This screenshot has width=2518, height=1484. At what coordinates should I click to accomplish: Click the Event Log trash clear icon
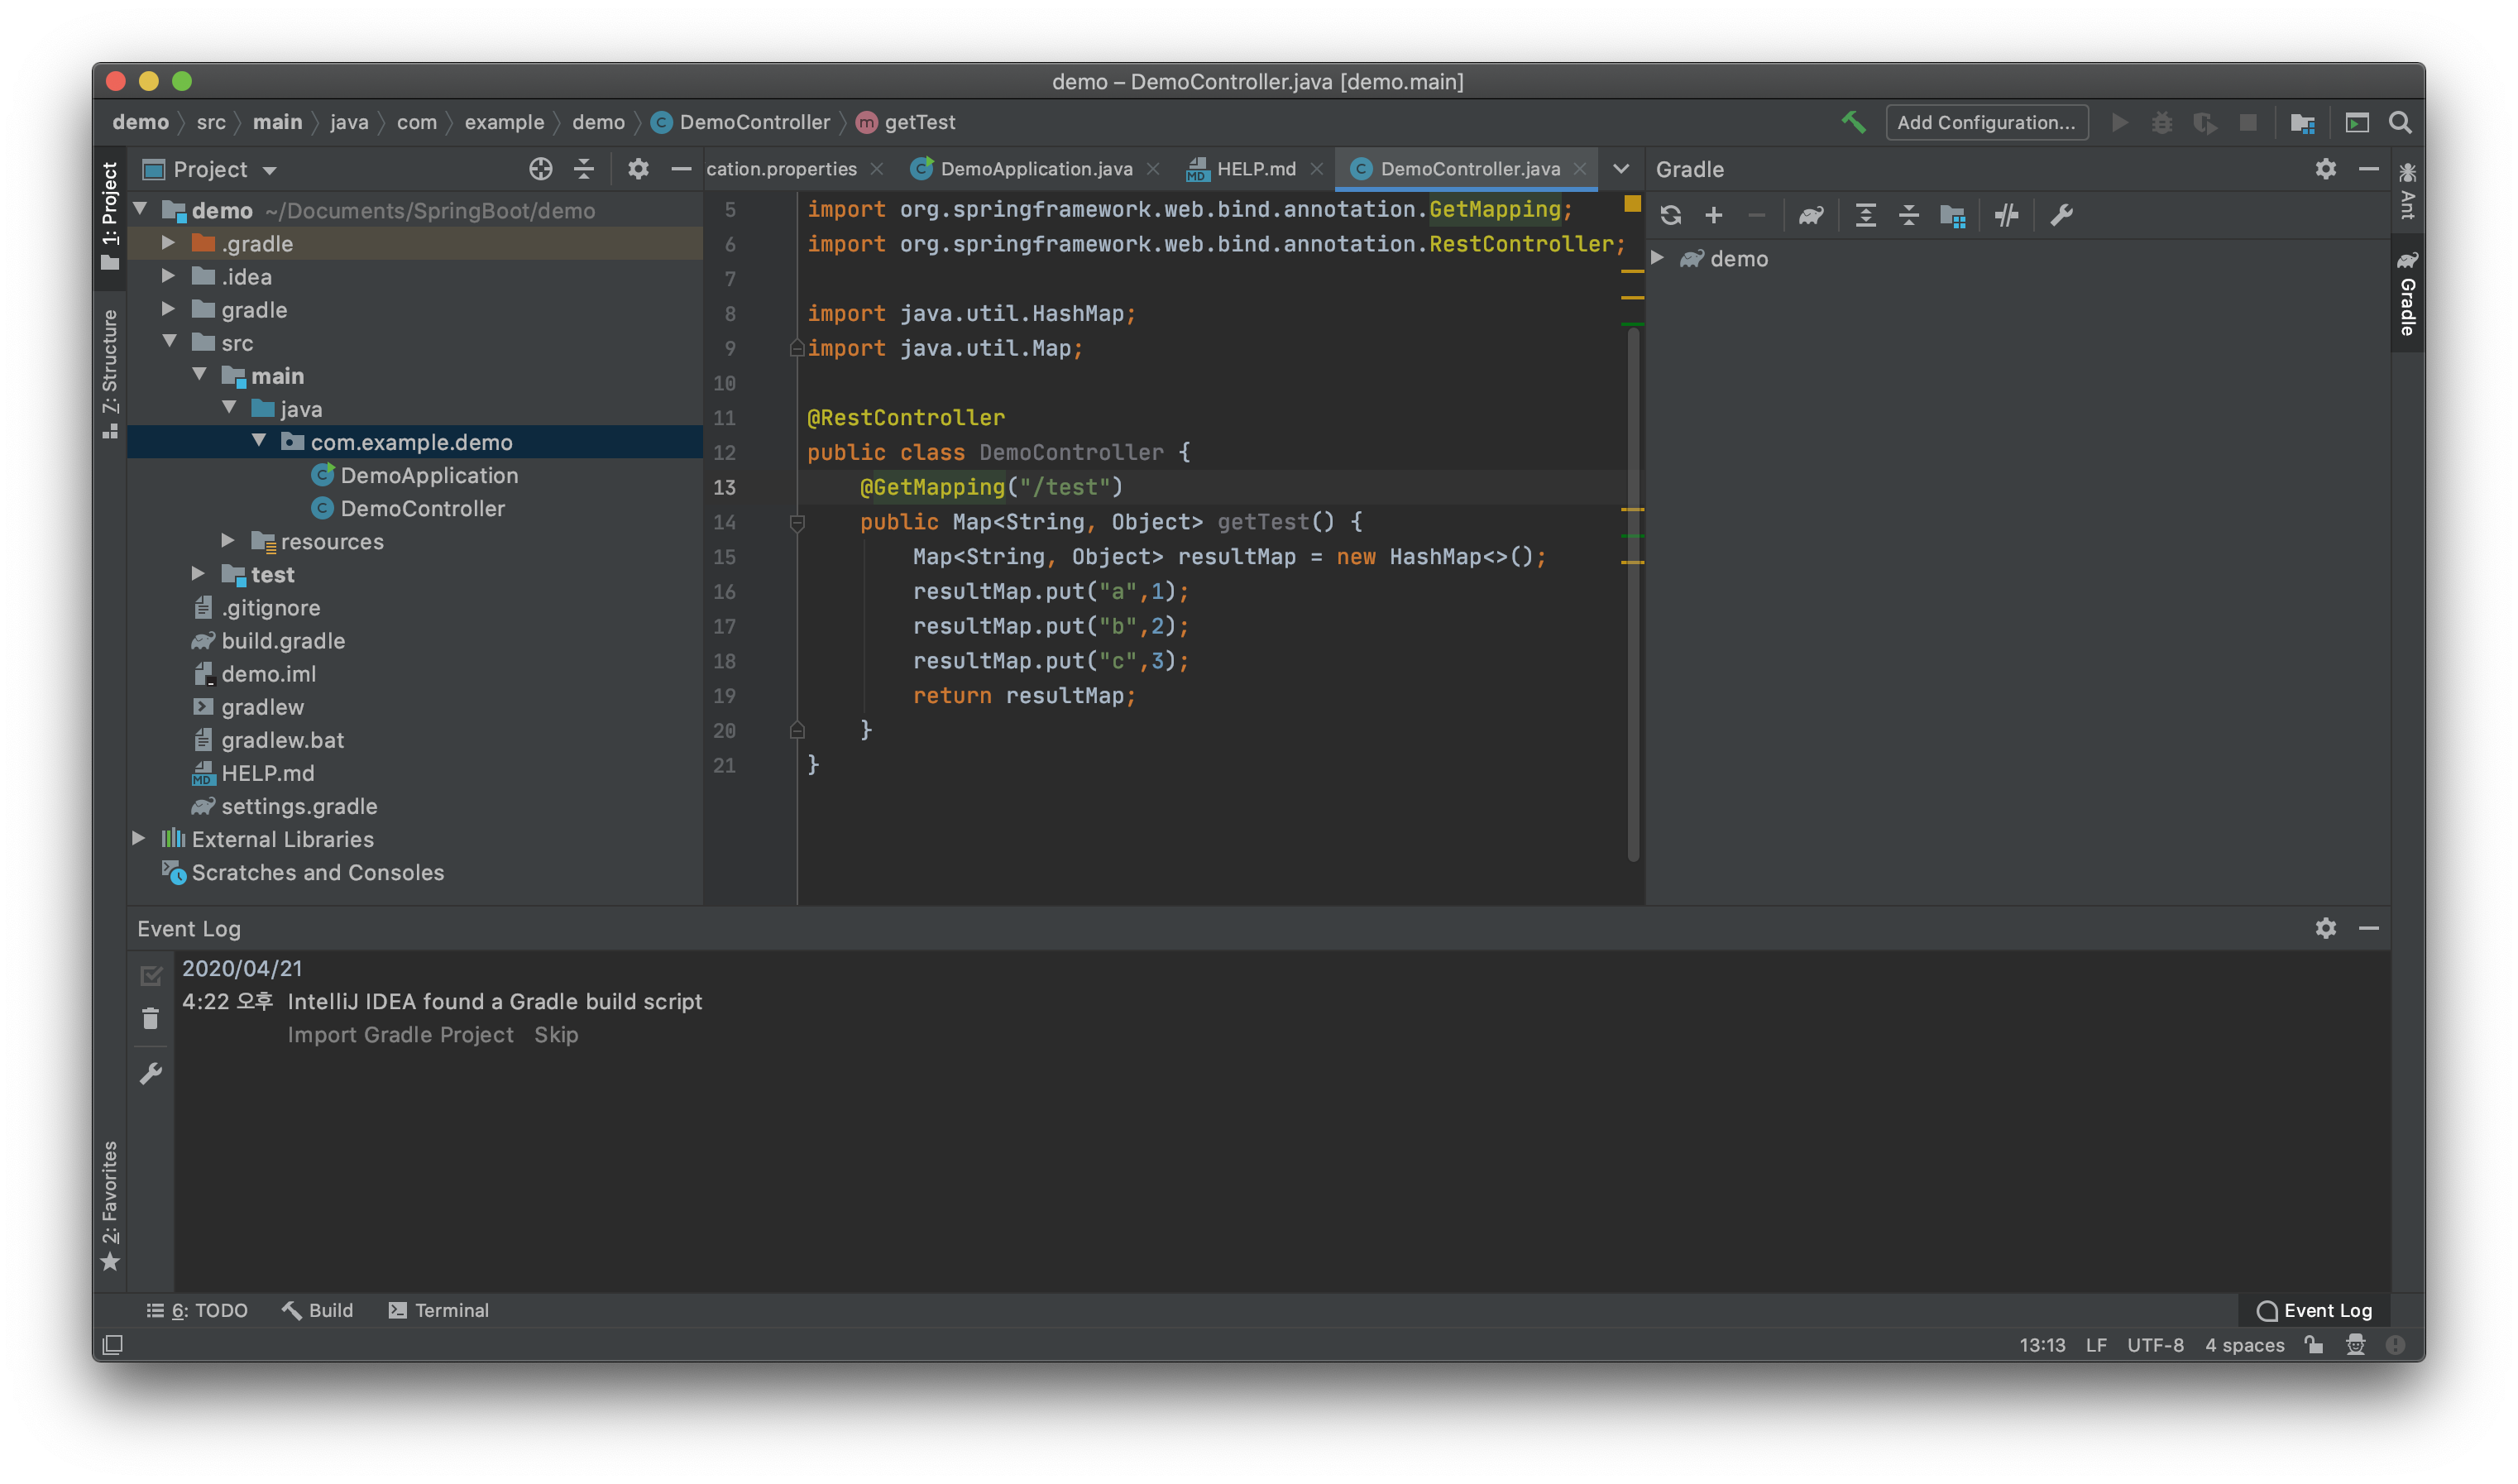click(x=151, y=1019)
